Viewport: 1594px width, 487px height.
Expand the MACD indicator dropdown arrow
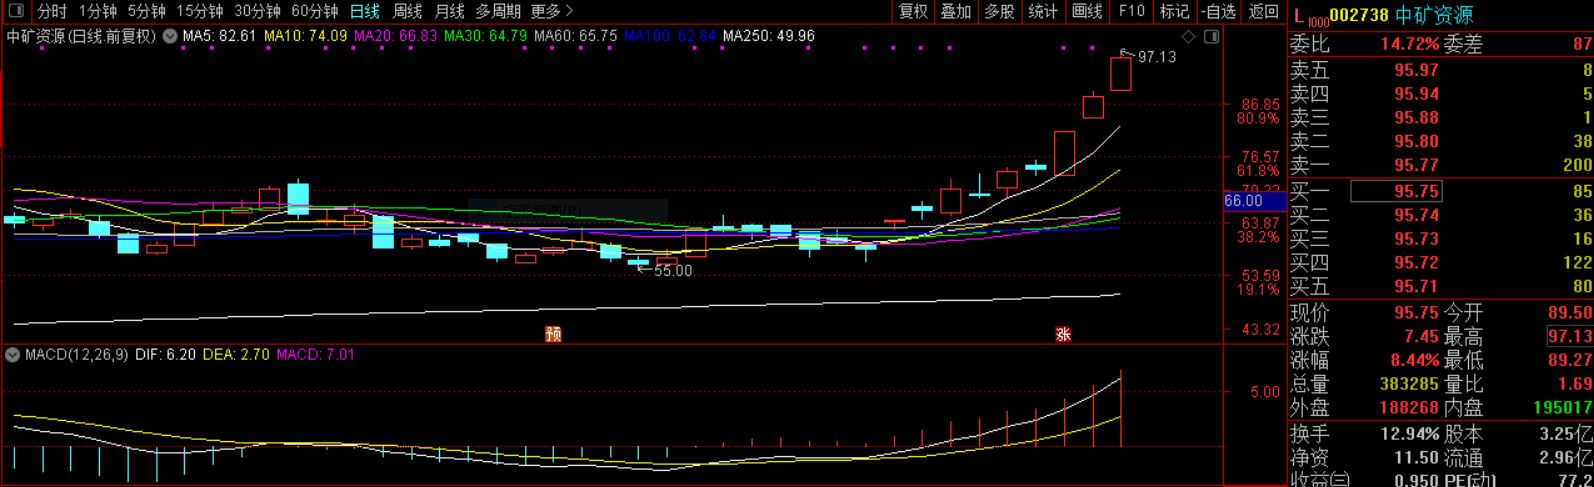tap(13, 355)
